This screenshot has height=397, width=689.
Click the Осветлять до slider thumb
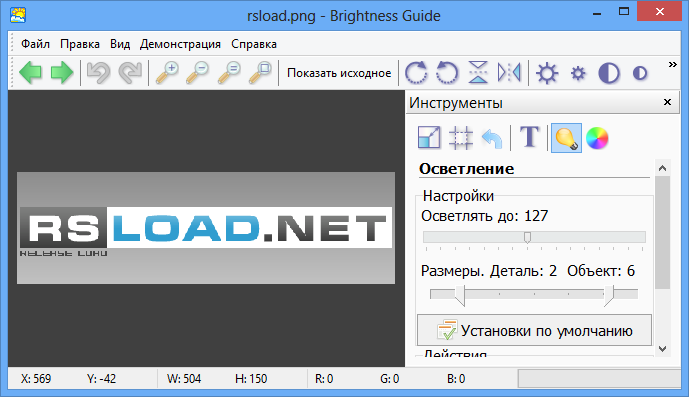click(x=527, y=238)
